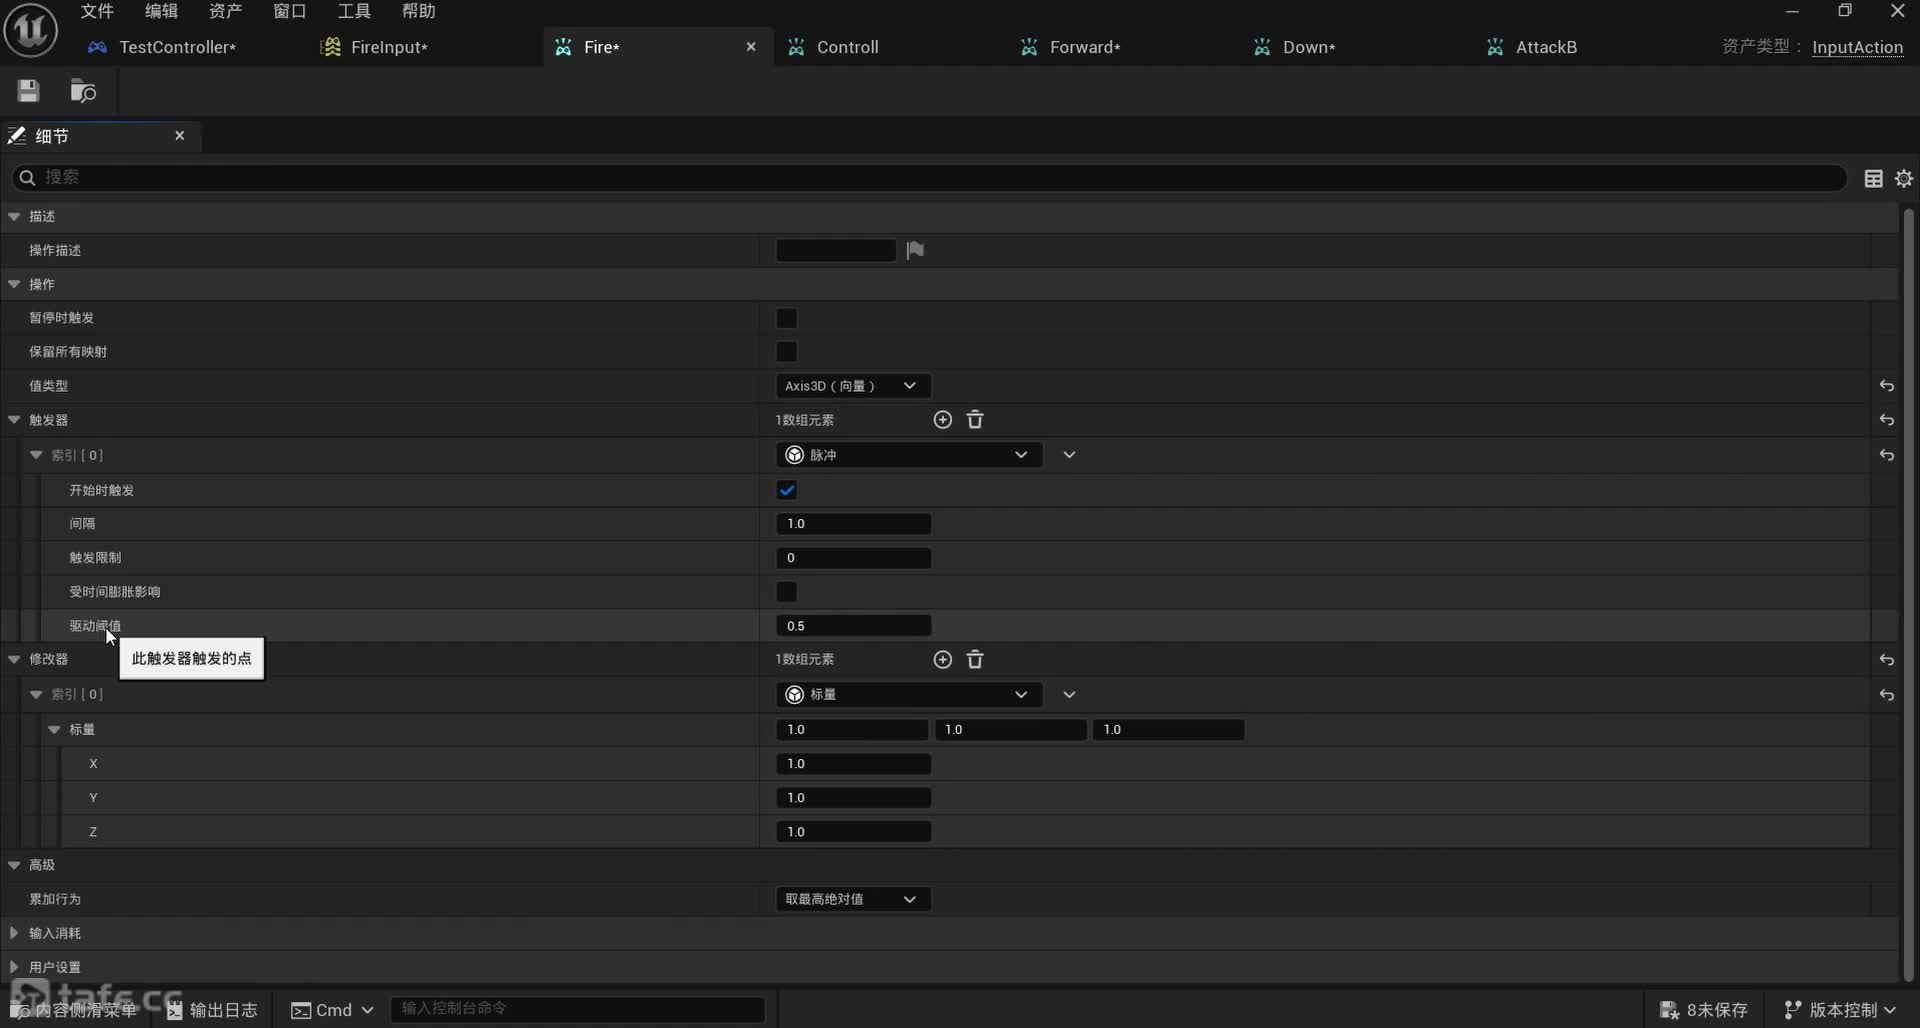Add a new element to 修改器 array
1920x1028 pixels.
[x=942, y=660]
